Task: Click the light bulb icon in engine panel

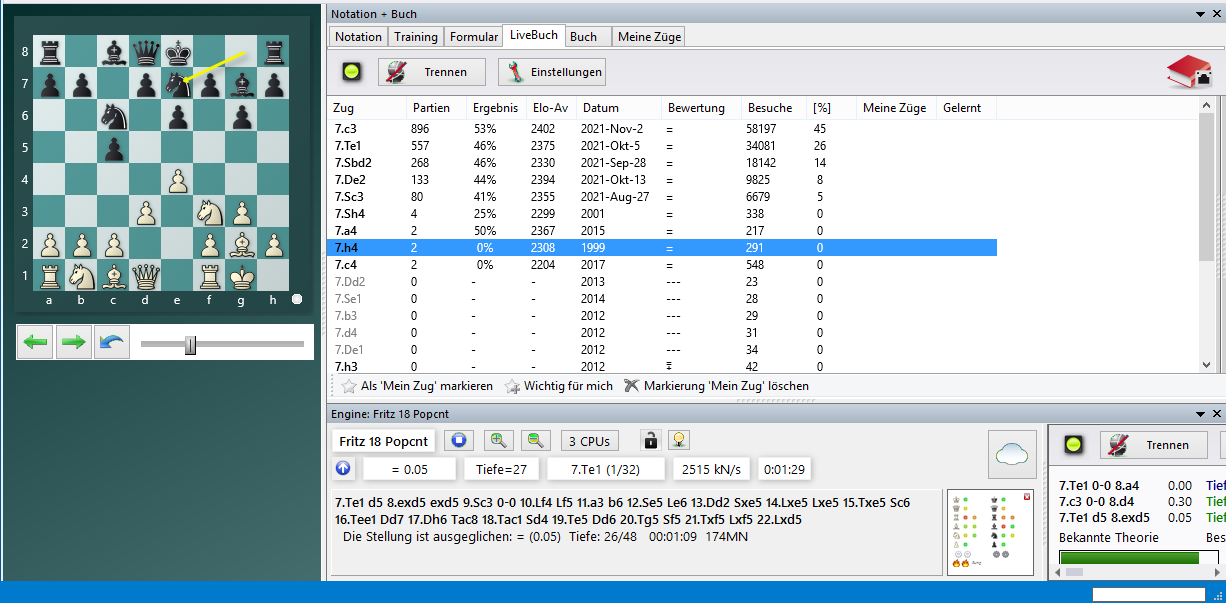Action: coord(679,441)
